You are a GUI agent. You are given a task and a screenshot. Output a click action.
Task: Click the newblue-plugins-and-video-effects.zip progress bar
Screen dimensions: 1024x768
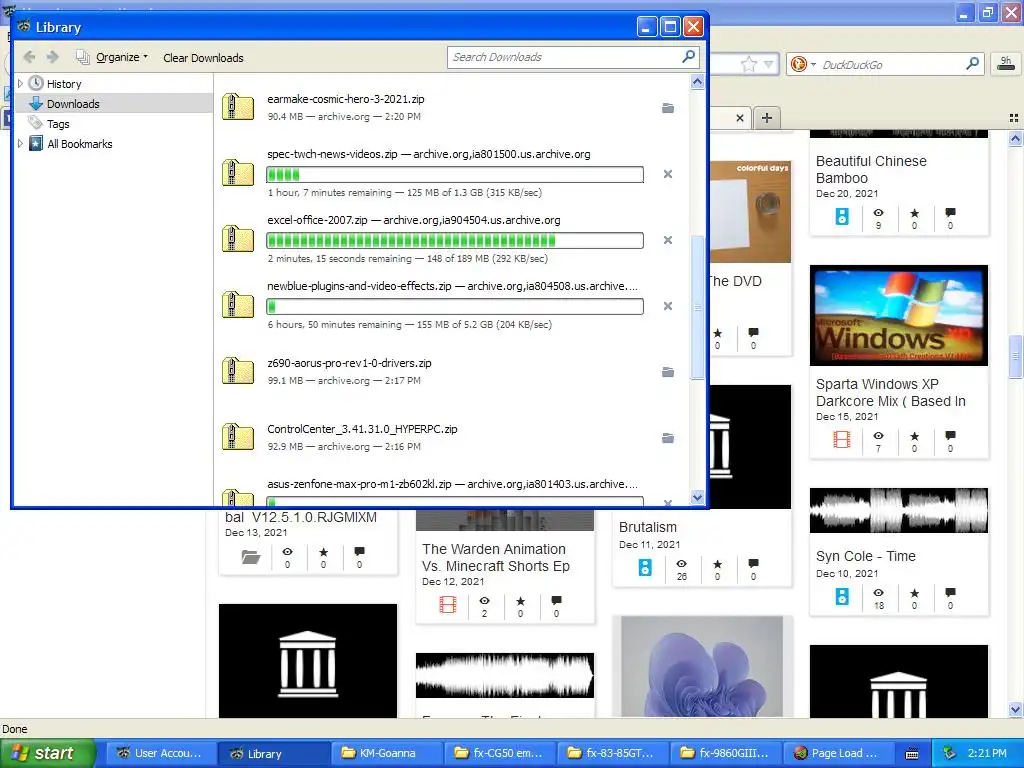(x=455, y=306)
